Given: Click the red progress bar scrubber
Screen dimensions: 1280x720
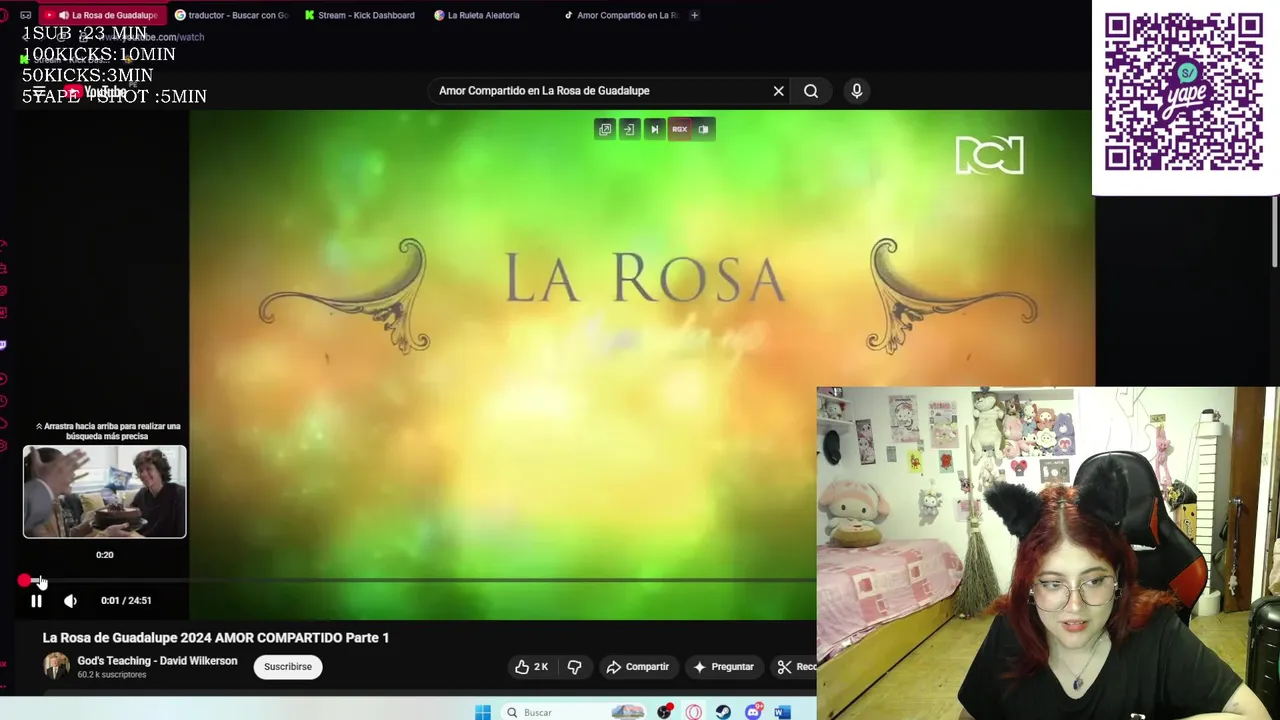Looking at the screenshot, I should 24,580.
